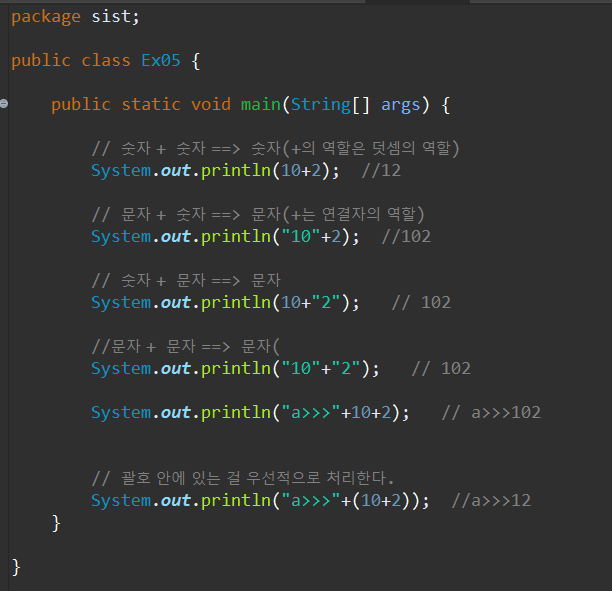Image resolution: width=612 pixels, height=591 pixels.
Task: Click the 'public class' keywords
Action: (x=71, y=61)
